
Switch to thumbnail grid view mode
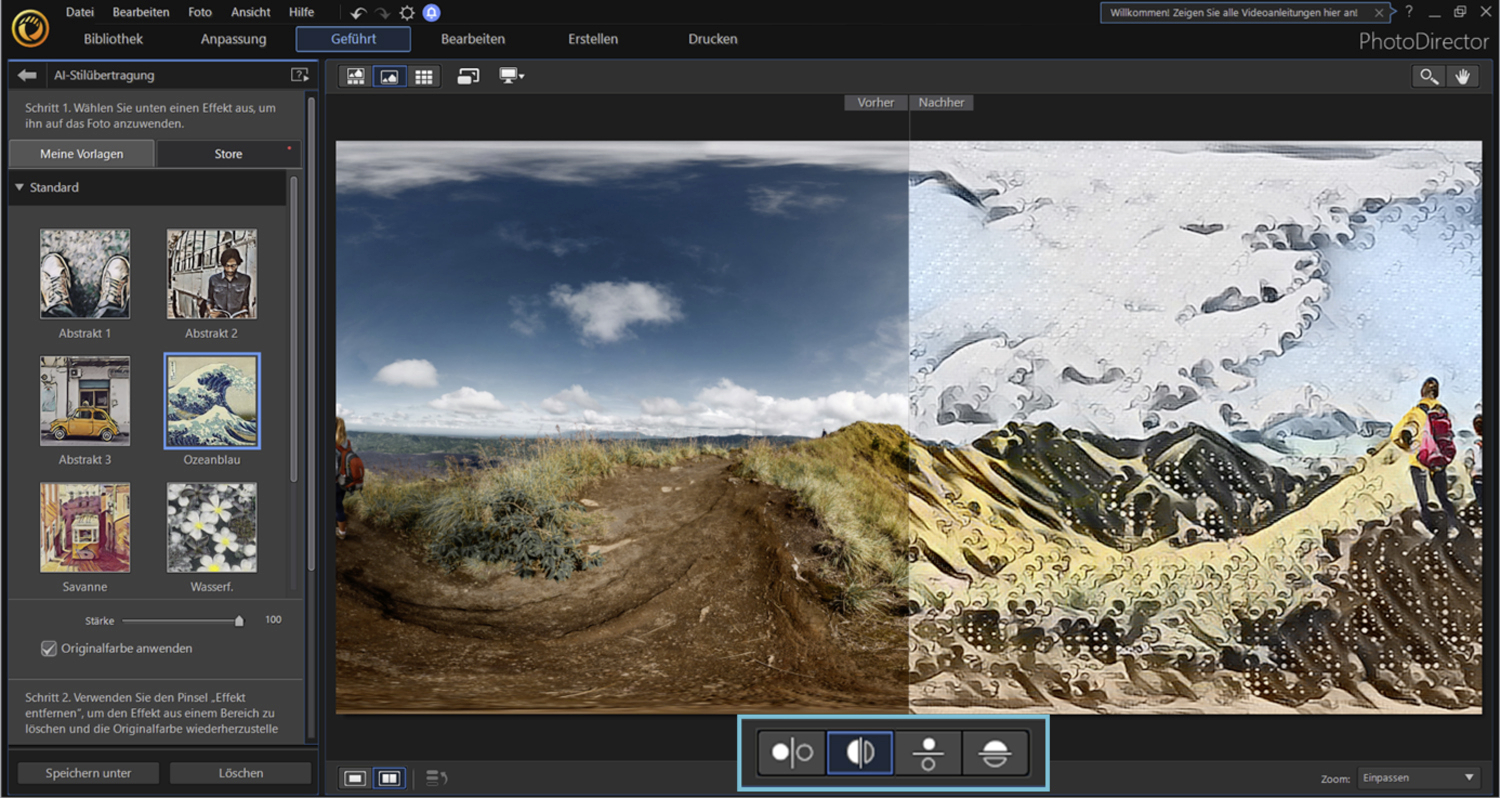point(424,75)
